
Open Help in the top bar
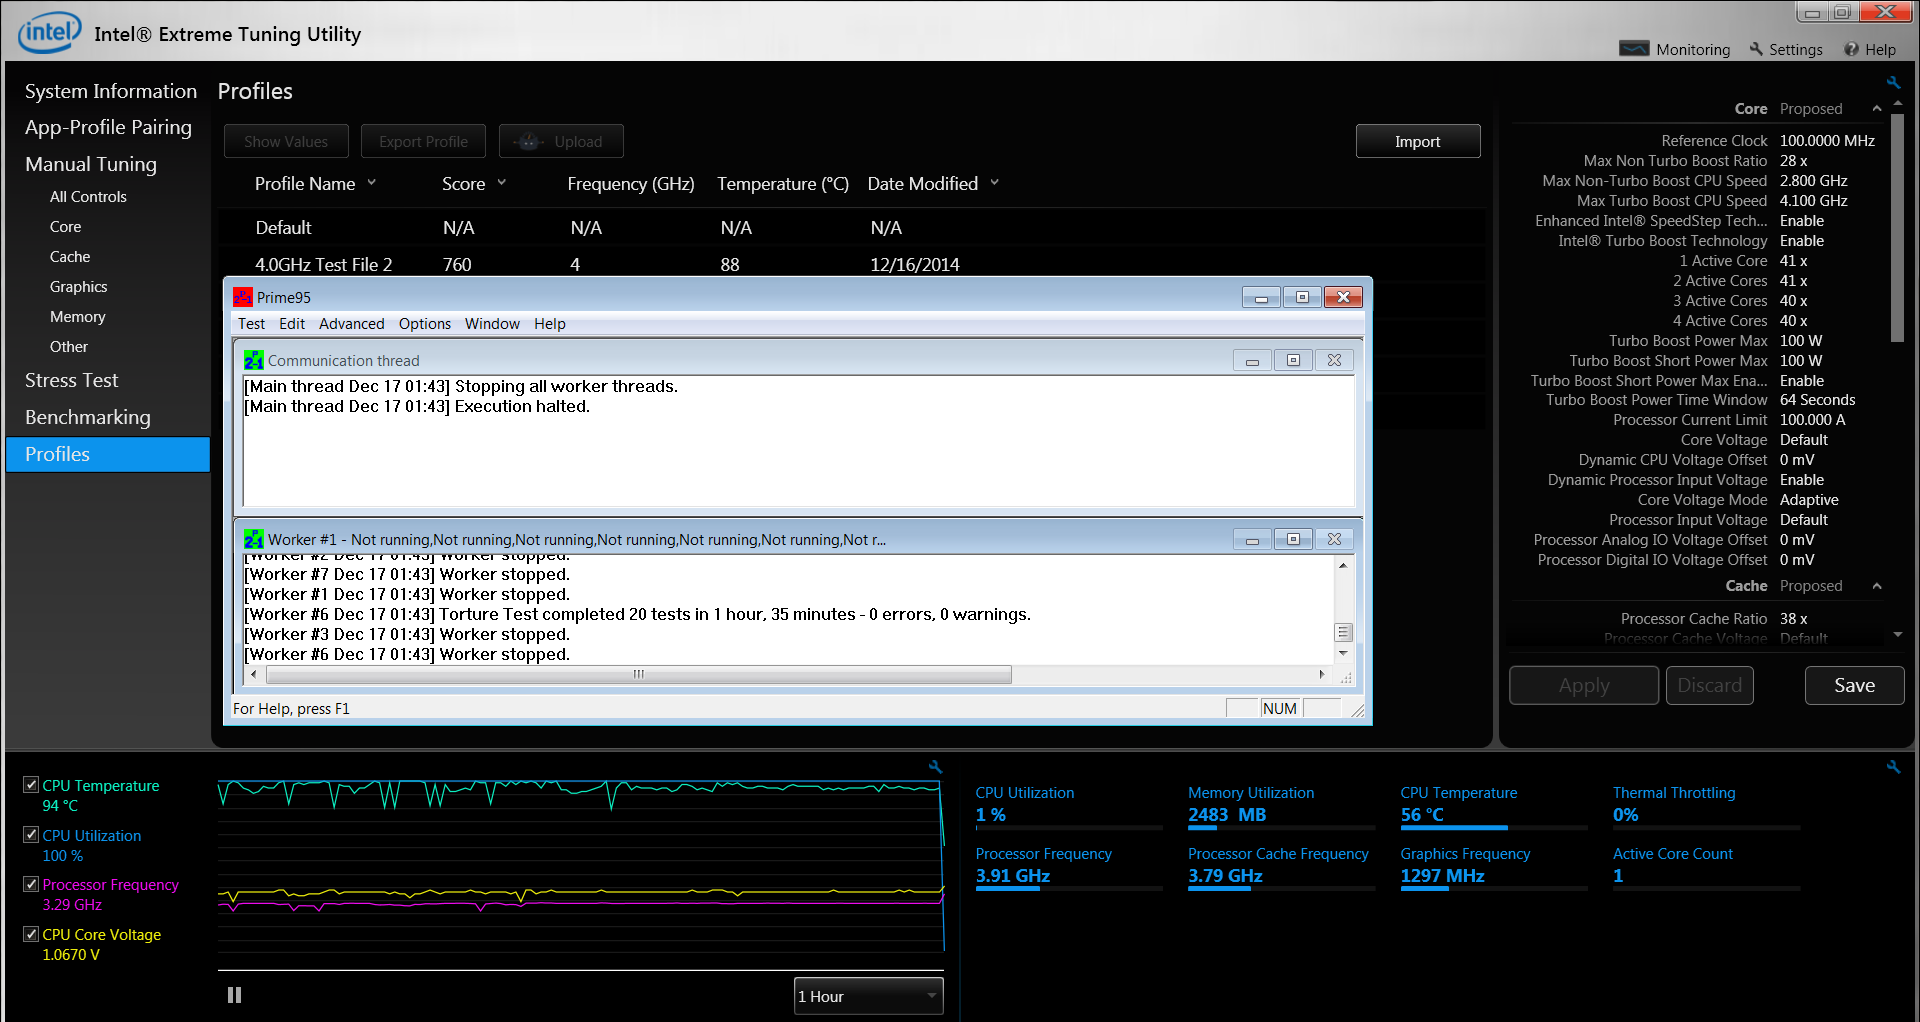point(1870,49)
